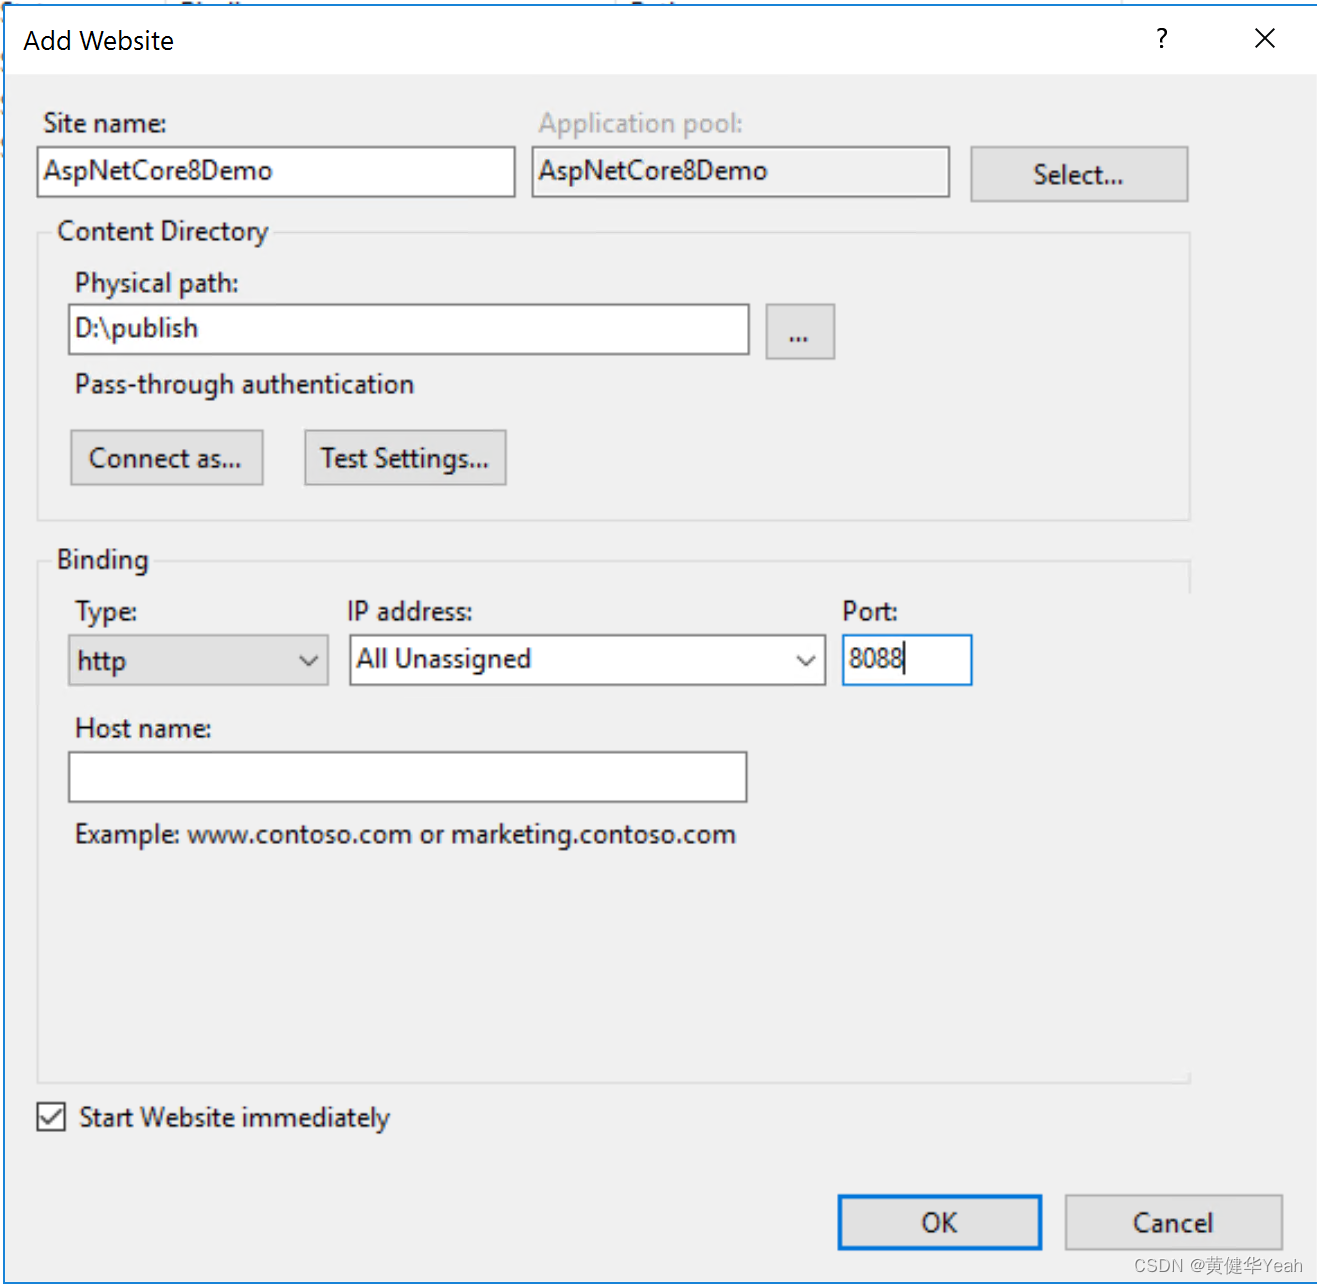Open "Test Settings..." for pass-through authentication
This screenshot has width=1317, height=1284.
(404, 457)
